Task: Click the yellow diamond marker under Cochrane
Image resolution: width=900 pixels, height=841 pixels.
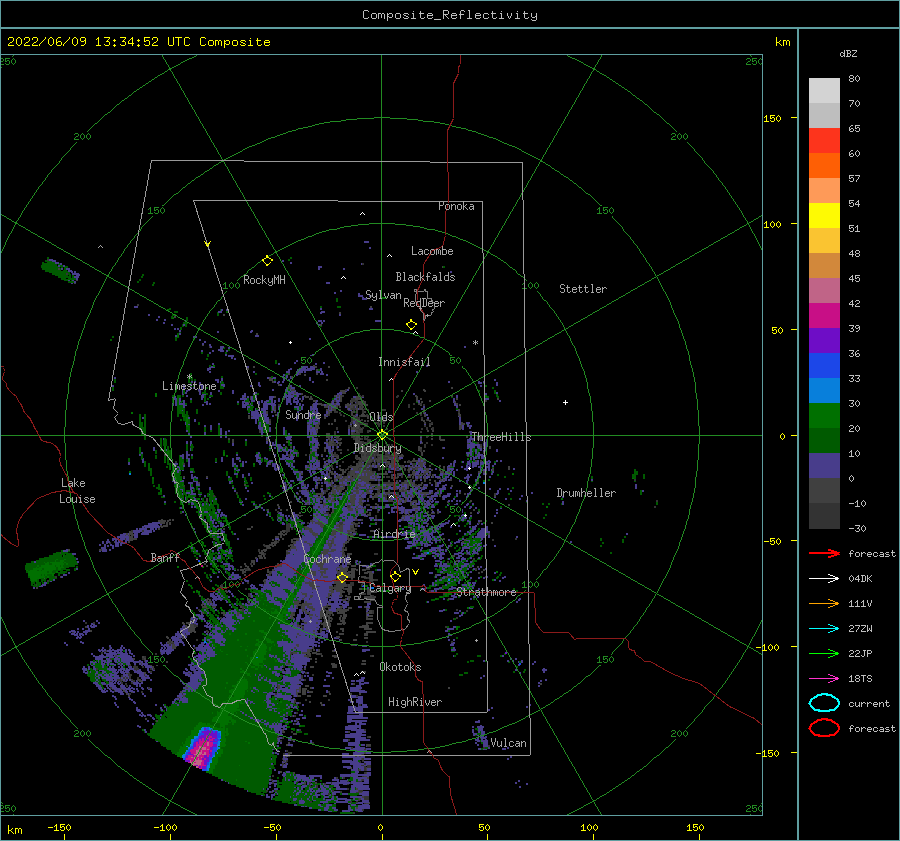Action: [342, 578]
